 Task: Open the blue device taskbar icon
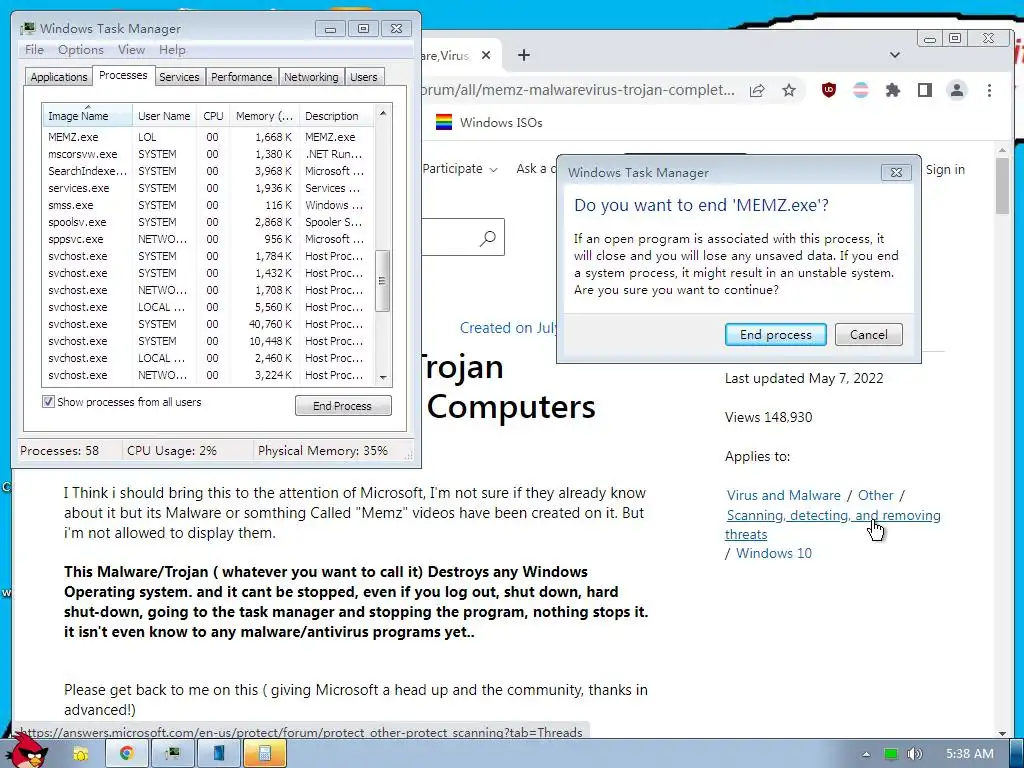click(x=219, y=754)
